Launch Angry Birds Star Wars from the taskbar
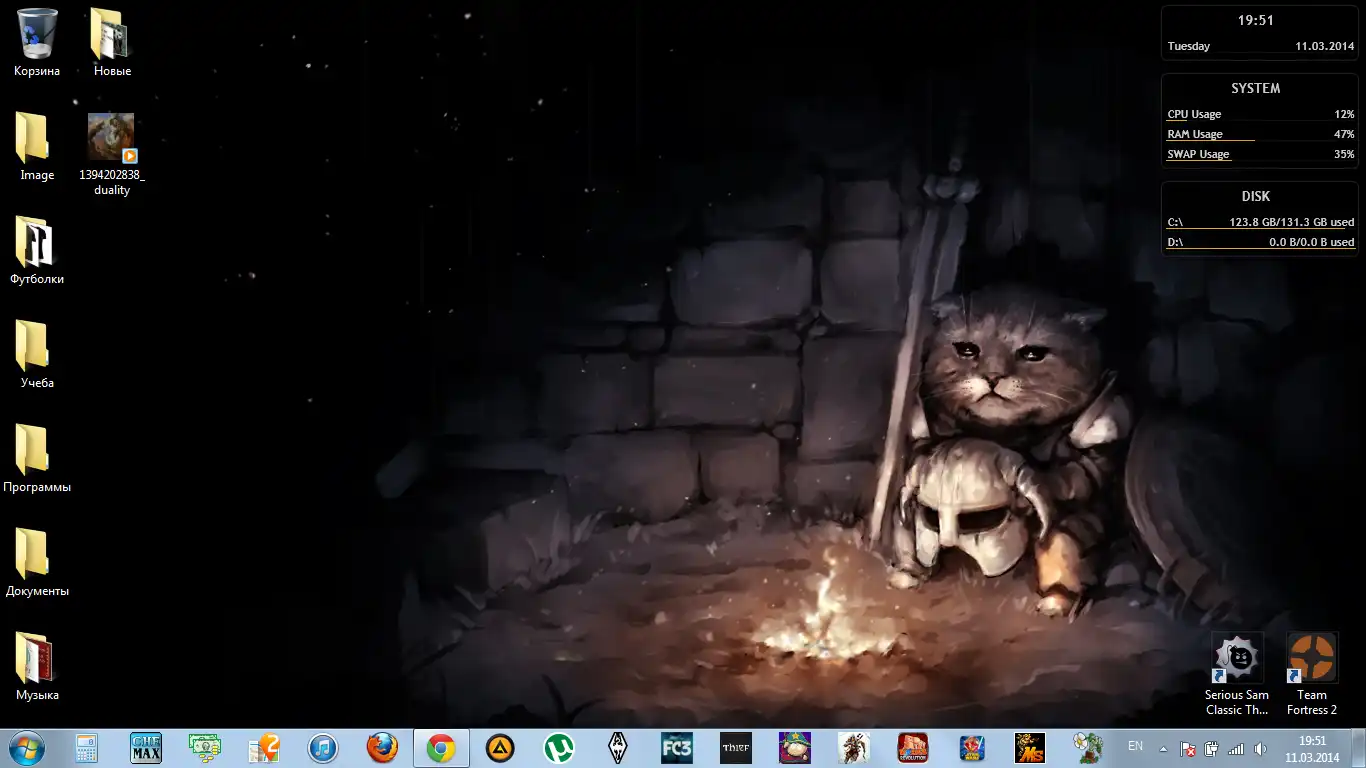The width and height of the screenshot is (1366, 768). [972, 748]
